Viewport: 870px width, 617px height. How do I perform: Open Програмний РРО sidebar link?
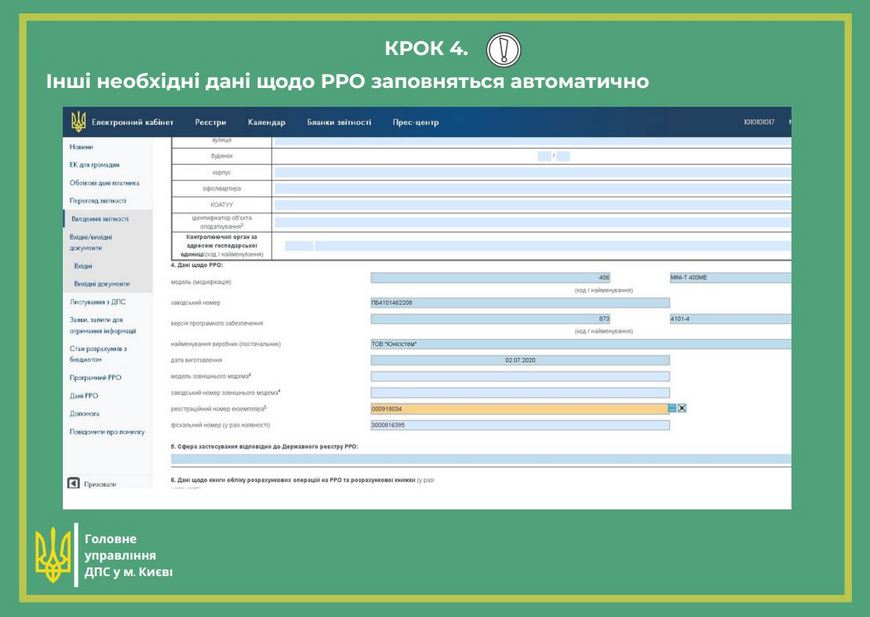click(x=95, y=378)
